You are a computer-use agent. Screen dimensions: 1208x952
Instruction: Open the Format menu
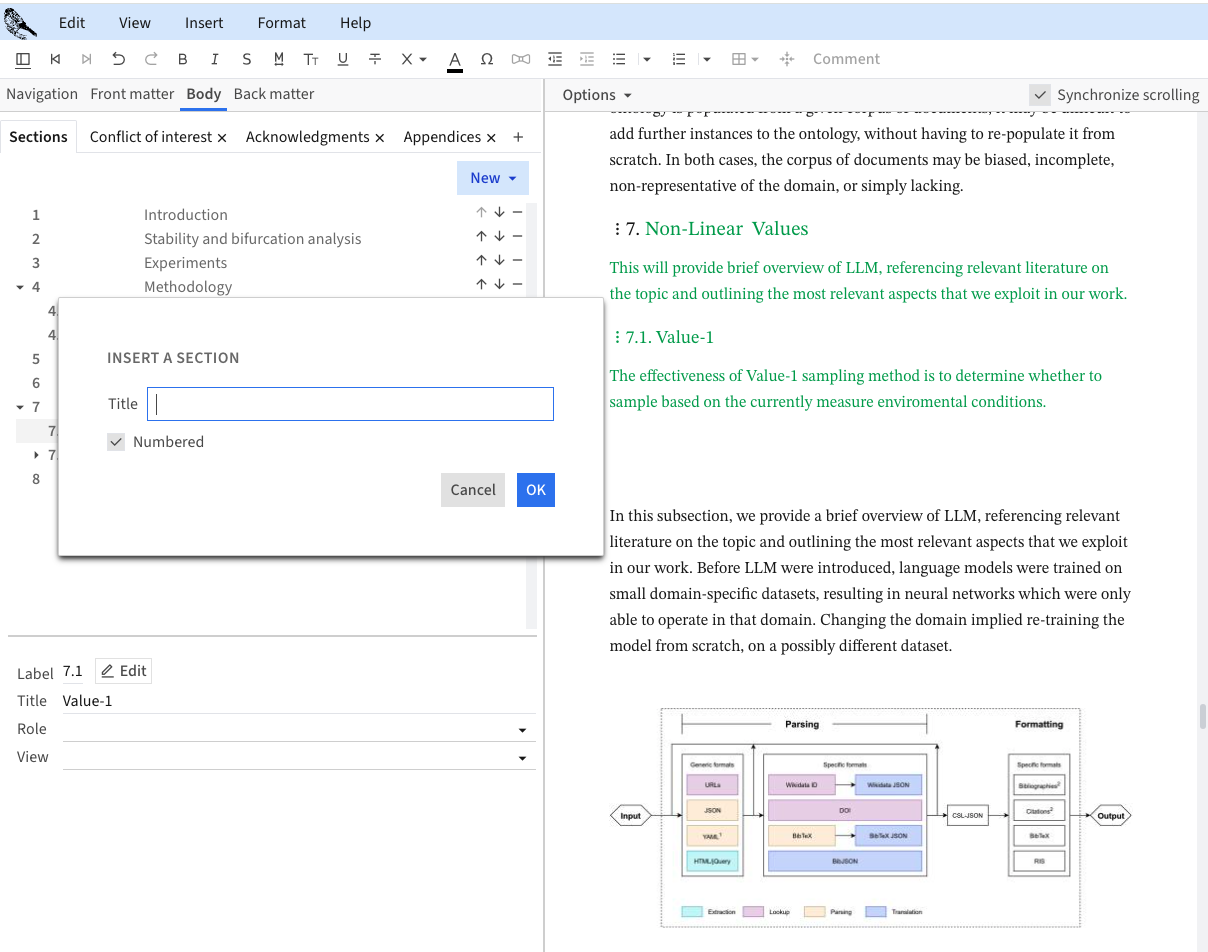281,22
